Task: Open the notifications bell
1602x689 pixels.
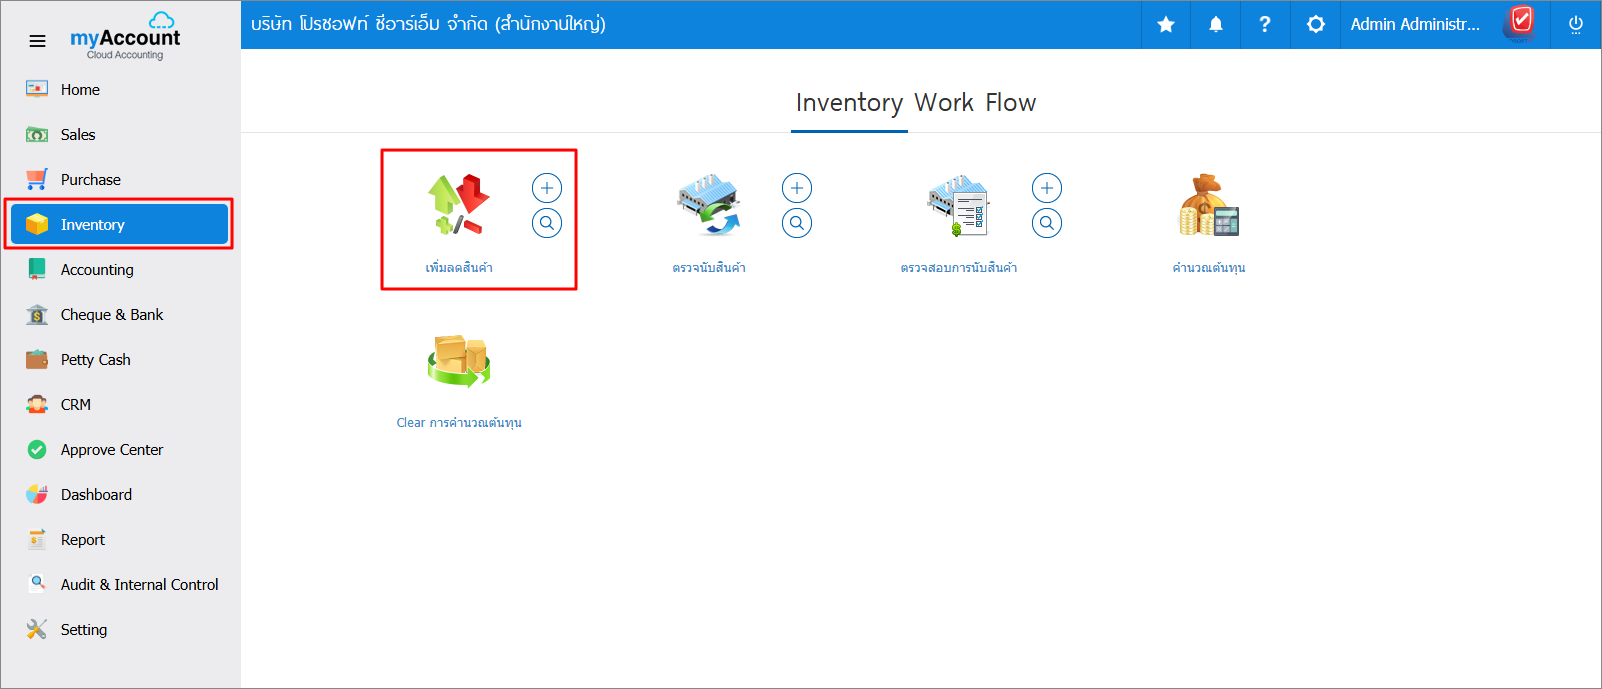Action: (x=1216, y=25)
